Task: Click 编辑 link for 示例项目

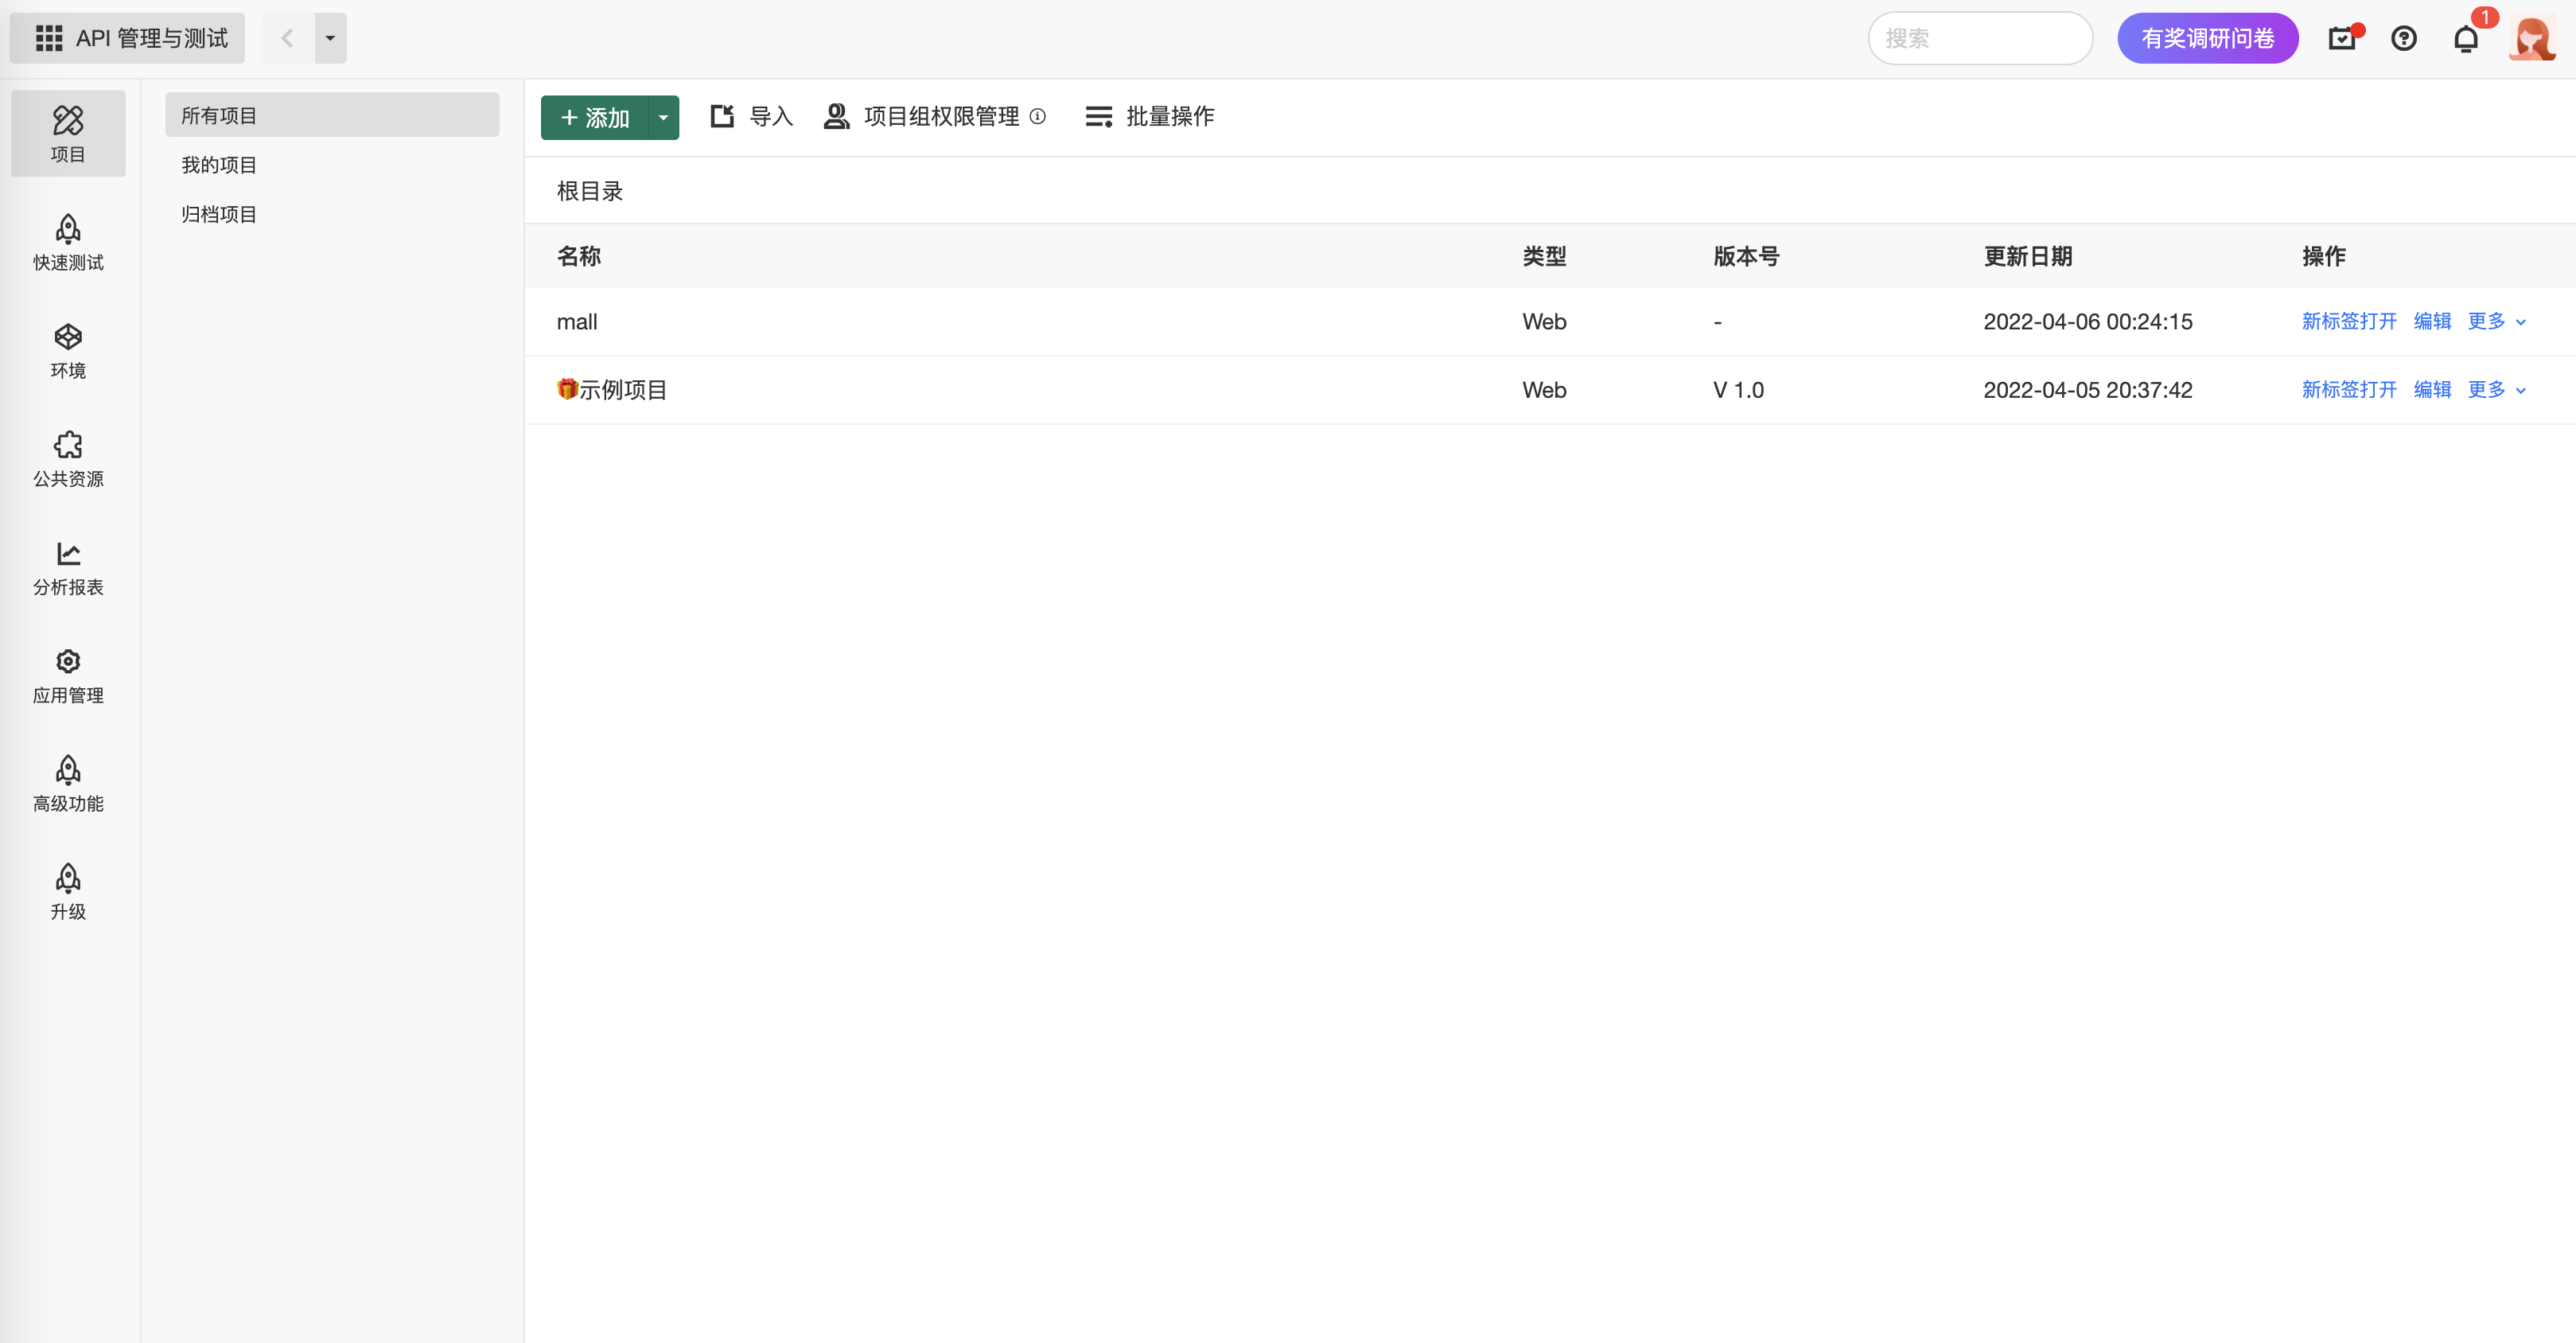Action: point(2432,390)
